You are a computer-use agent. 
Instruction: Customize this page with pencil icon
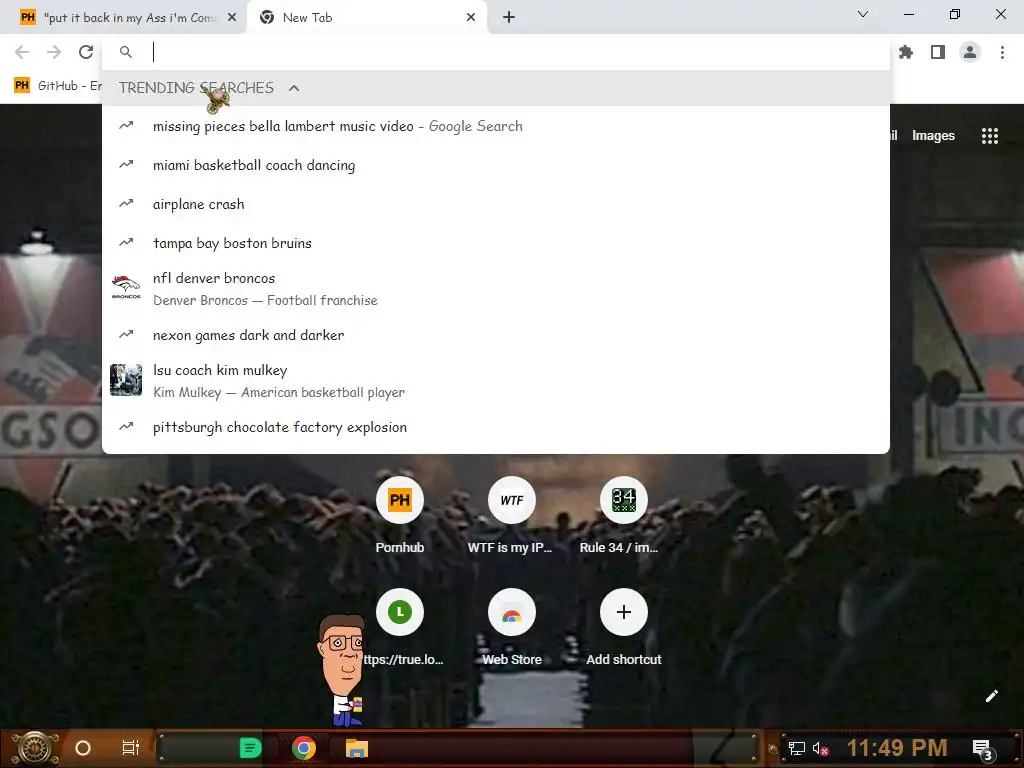point(991,696)
